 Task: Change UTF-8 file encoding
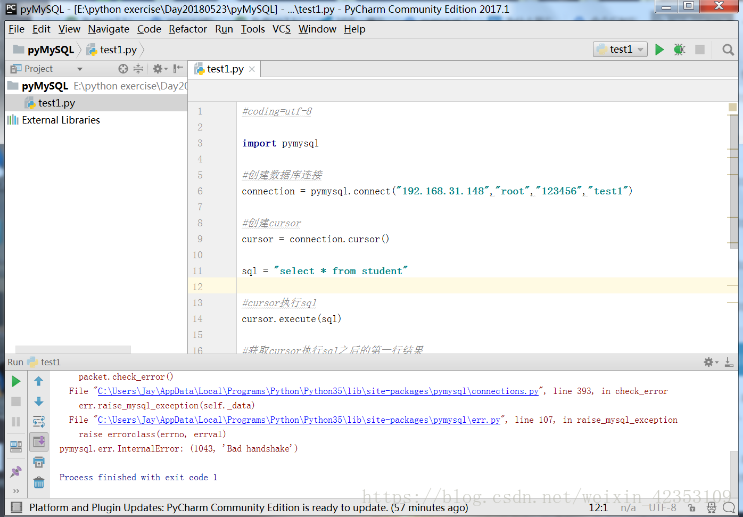point(663,508)
